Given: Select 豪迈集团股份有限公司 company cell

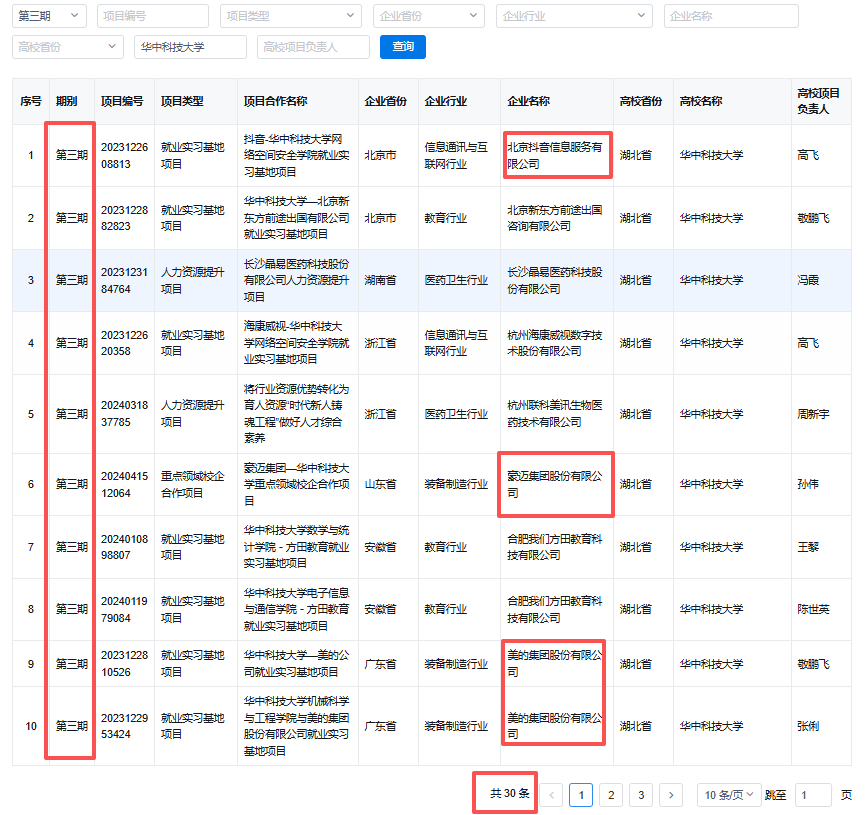Looking at the screenshot, I should (557, 484).
